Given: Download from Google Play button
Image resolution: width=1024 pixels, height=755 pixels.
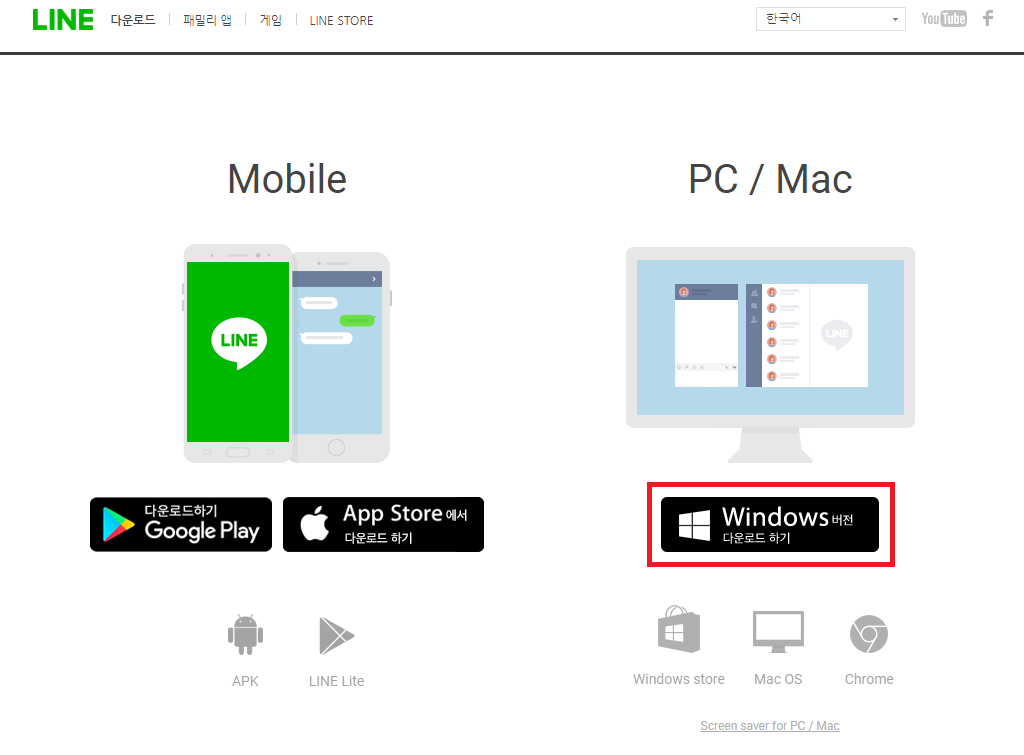Looking at the screenshot, I should point(181,524).
